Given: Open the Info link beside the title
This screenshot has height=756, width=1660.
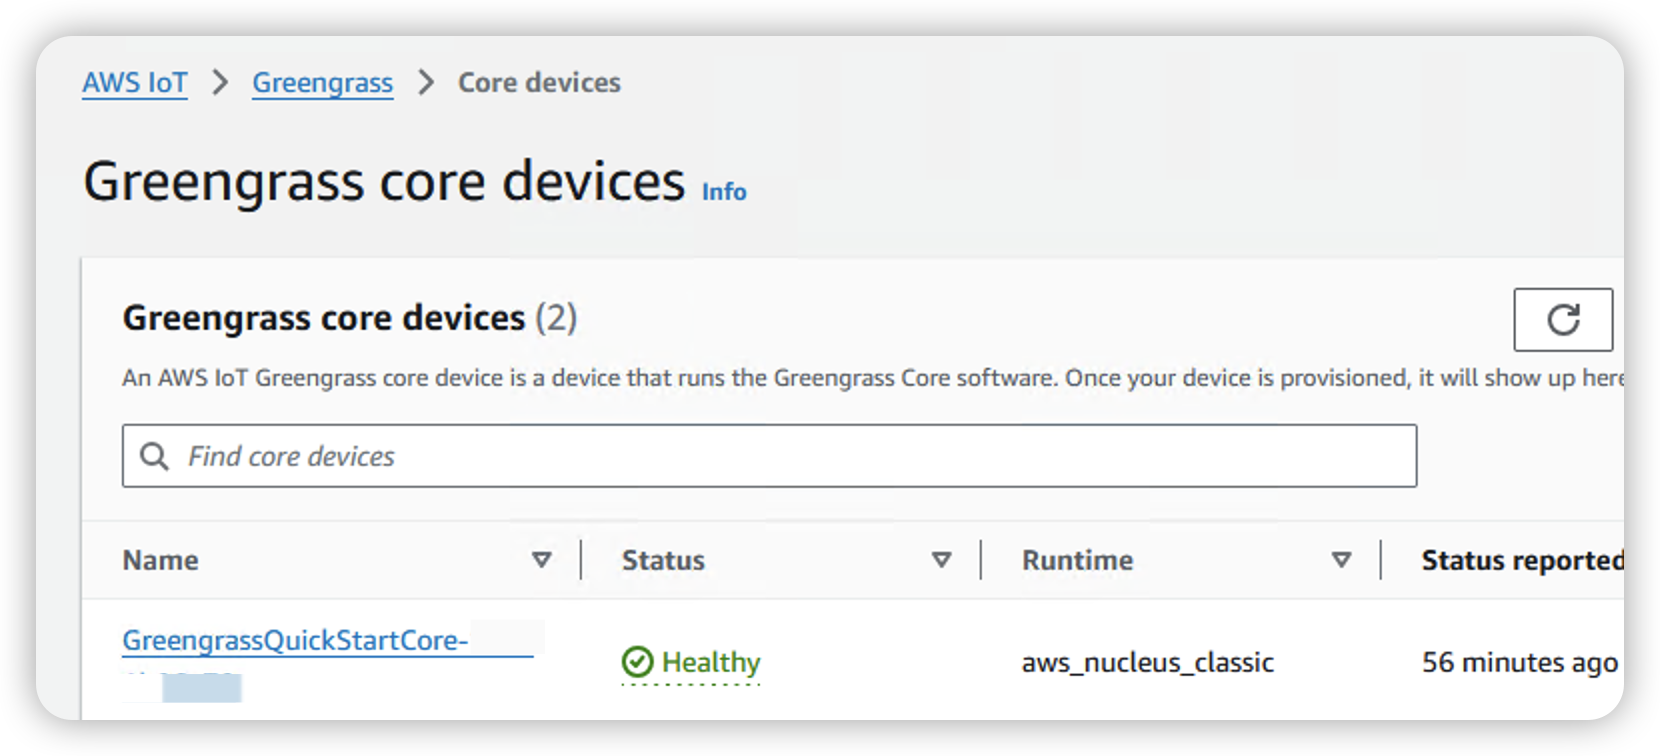Looking at the screenshot, I should point(724,192).
